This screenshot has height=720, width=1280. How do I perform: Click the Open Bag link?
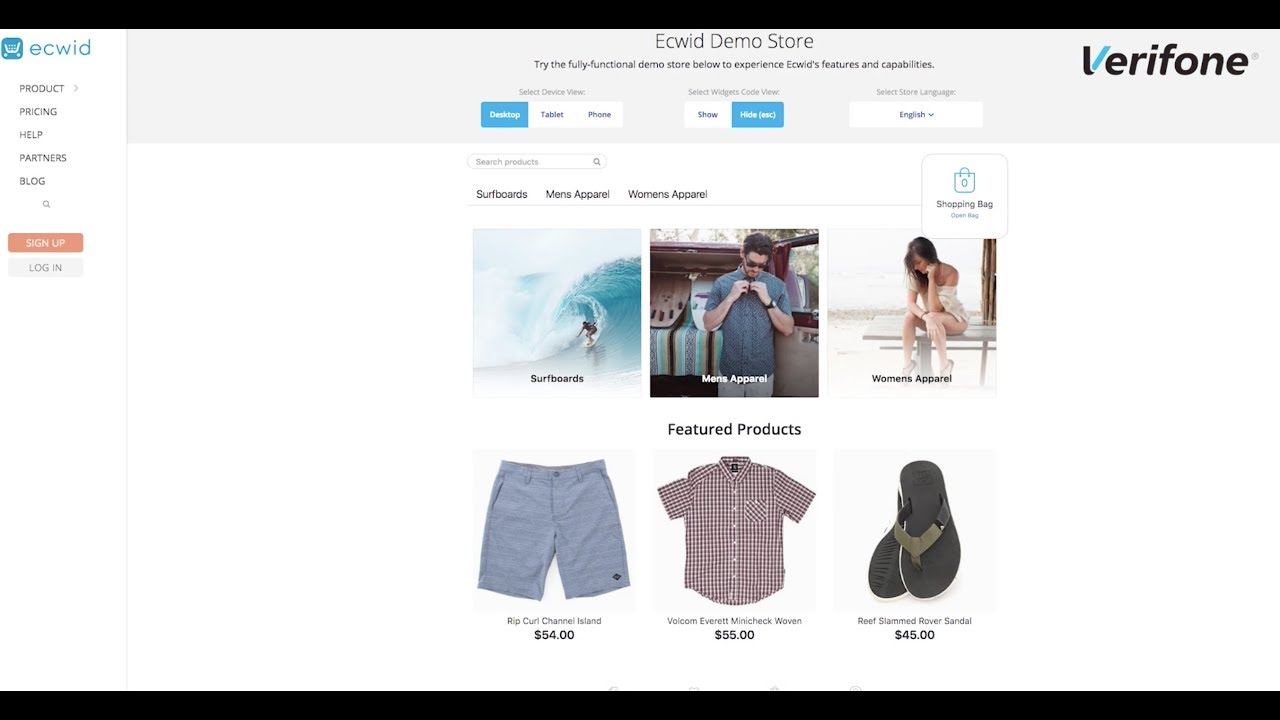pos(965,215)
